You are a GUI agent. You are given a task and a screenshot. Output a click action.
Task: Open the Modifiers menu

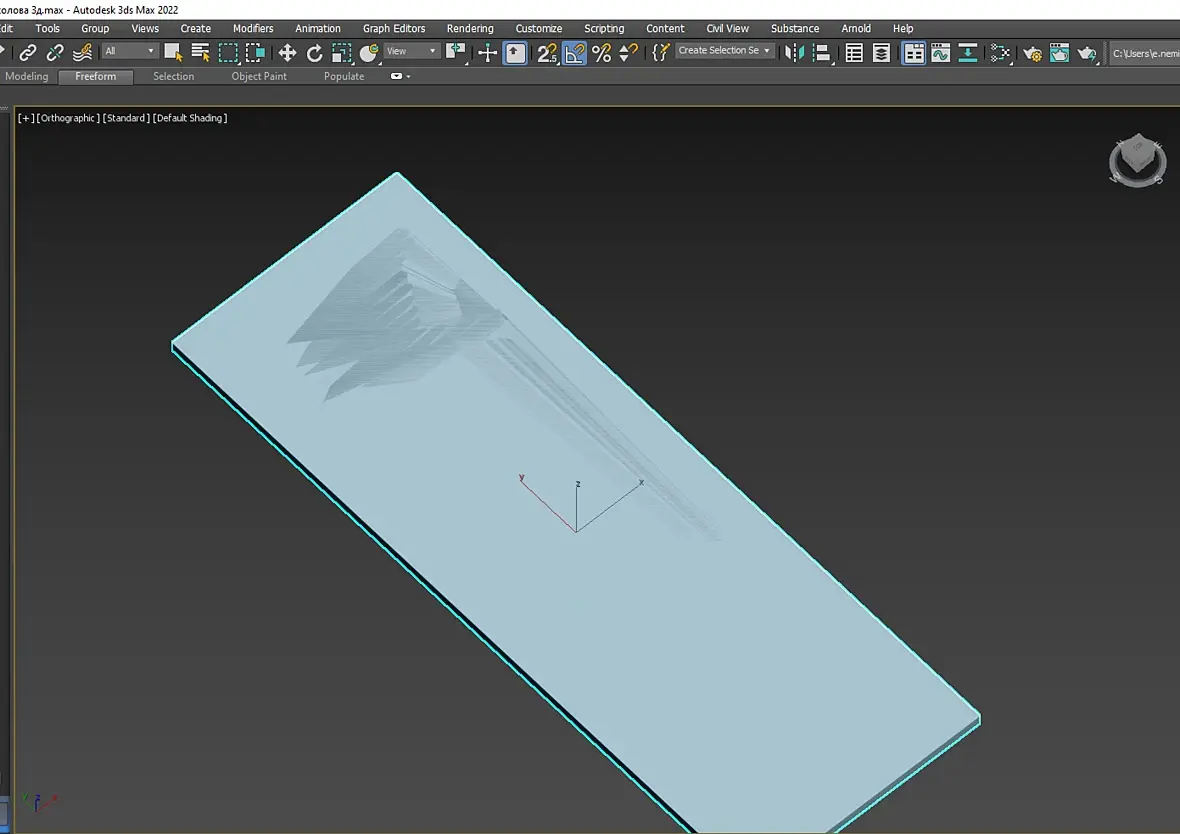click(x=253, y=28)
